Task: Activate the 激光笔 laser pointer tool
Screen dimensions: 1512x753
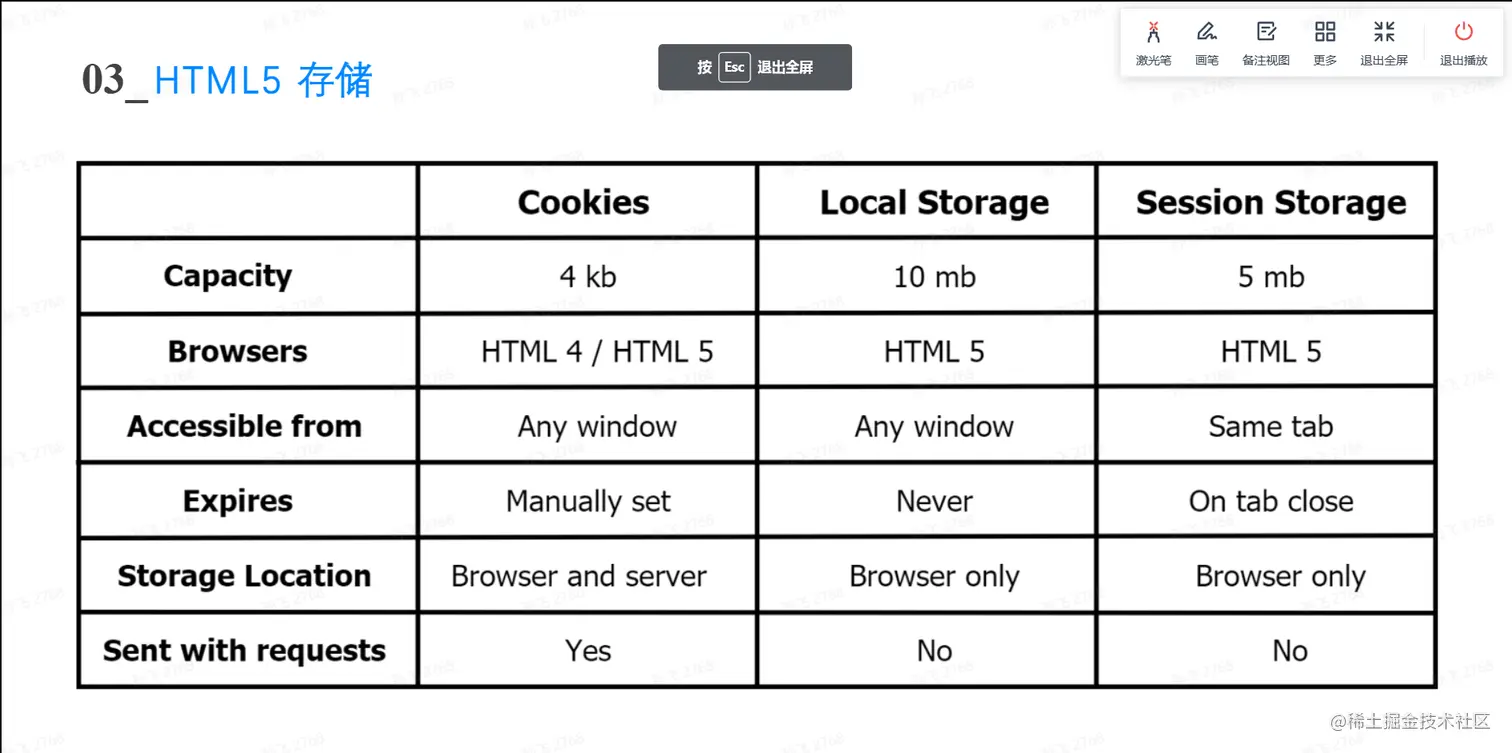Action: tap(1153, 41)
